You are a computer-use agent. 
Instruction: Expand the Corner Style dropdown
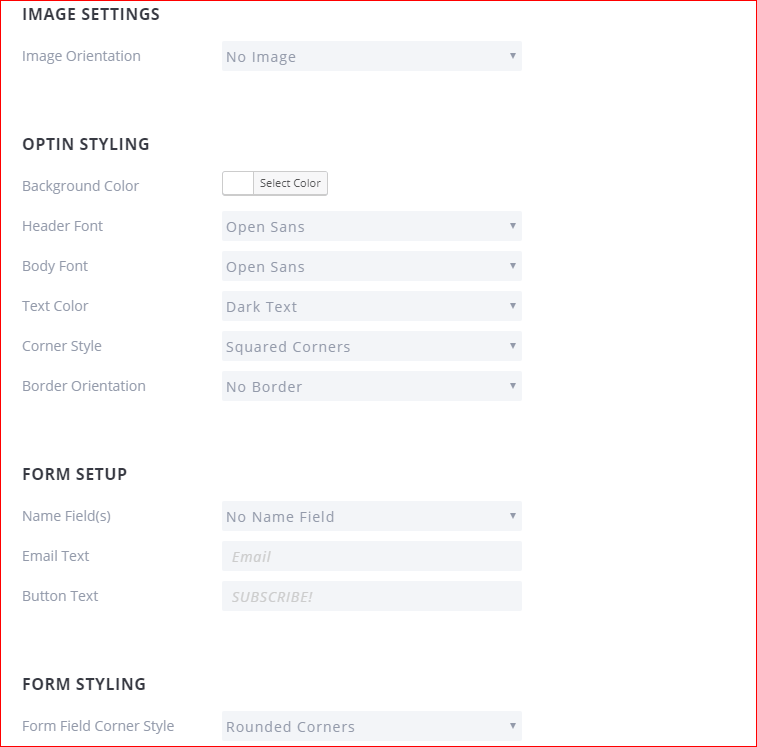point(371,347)
